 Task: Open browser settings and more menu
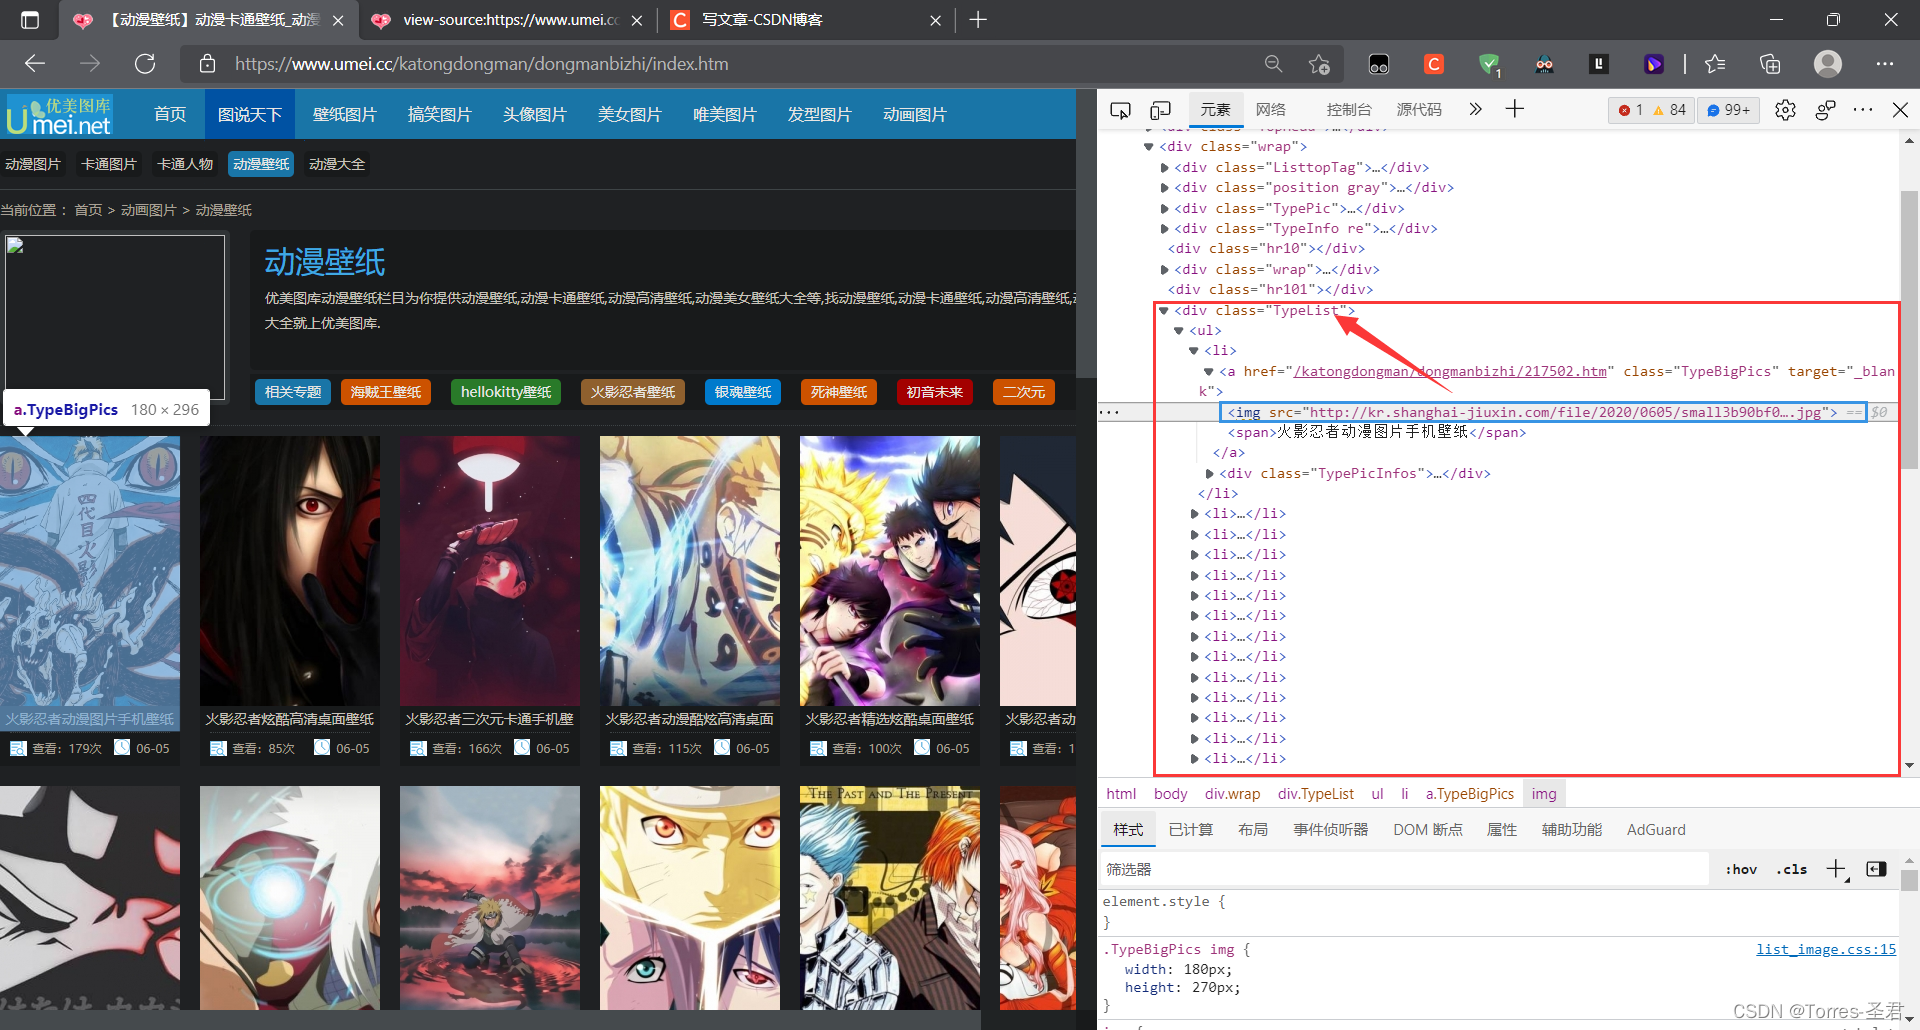pyautogui.click(x=1885, y=64)
